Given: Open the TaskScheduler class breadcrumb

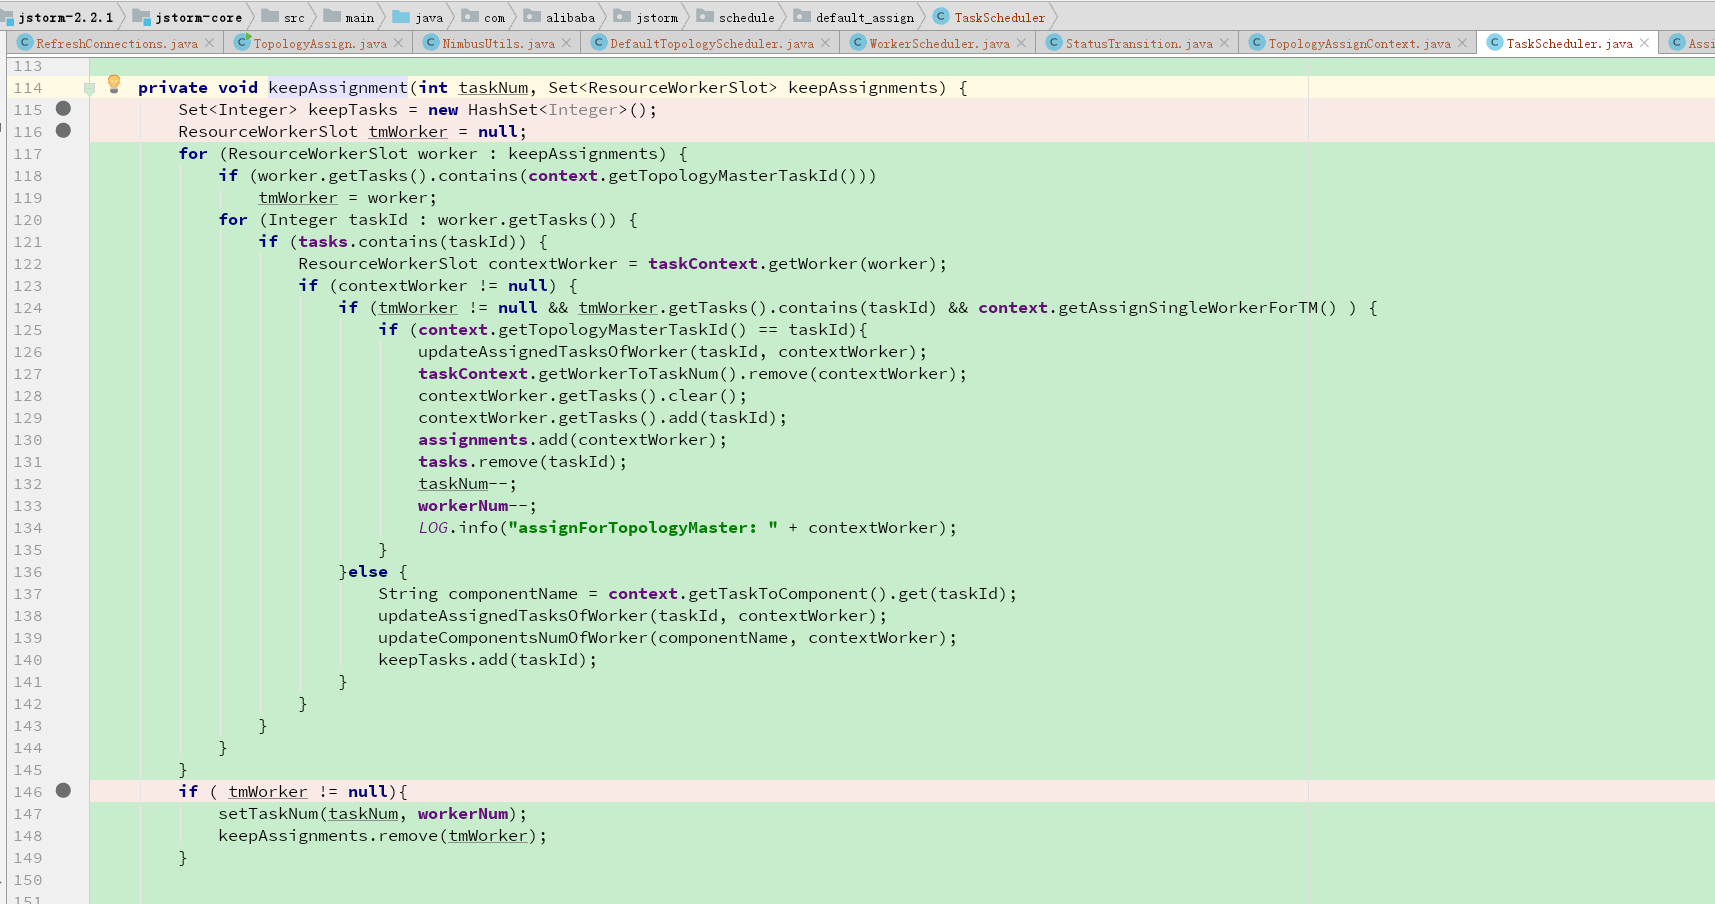Looking at the screenshot, I should click(999, 17).
